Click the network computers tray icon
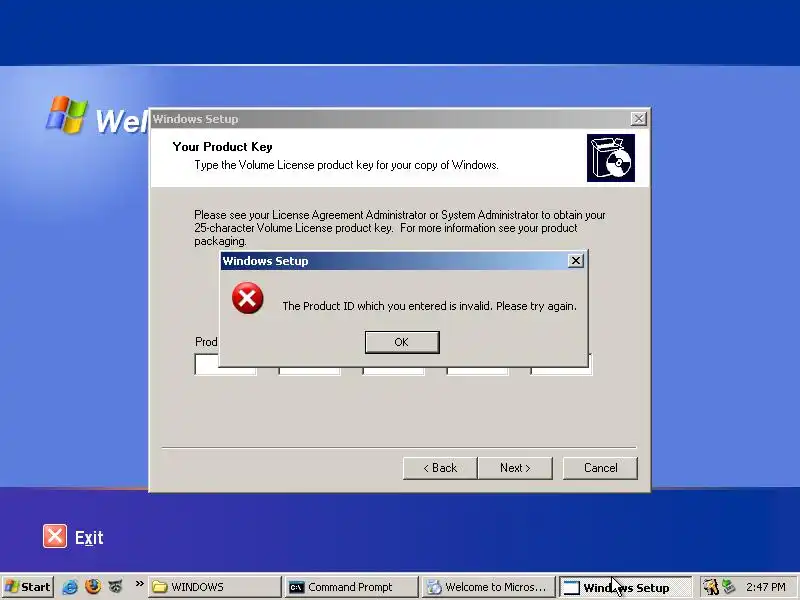This screenshot has height=600, width=800. pyautogui.click(x=729, y=587)
